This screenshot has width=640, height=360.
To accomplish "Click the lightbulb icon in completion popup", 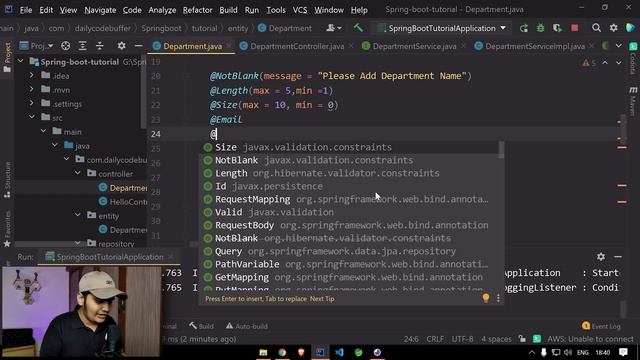I will (486, 298).
